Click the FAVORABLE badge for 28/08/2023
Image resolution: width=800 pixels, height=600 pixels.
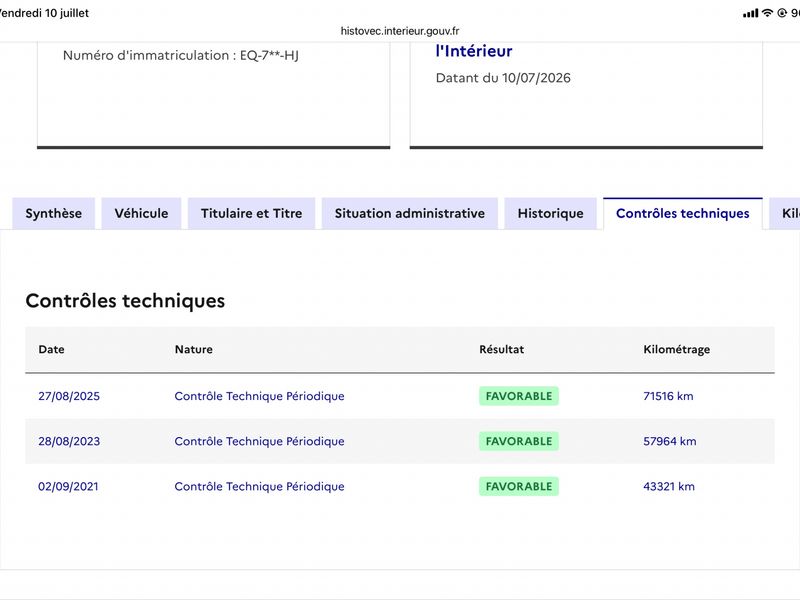click(x=519, y=441)
